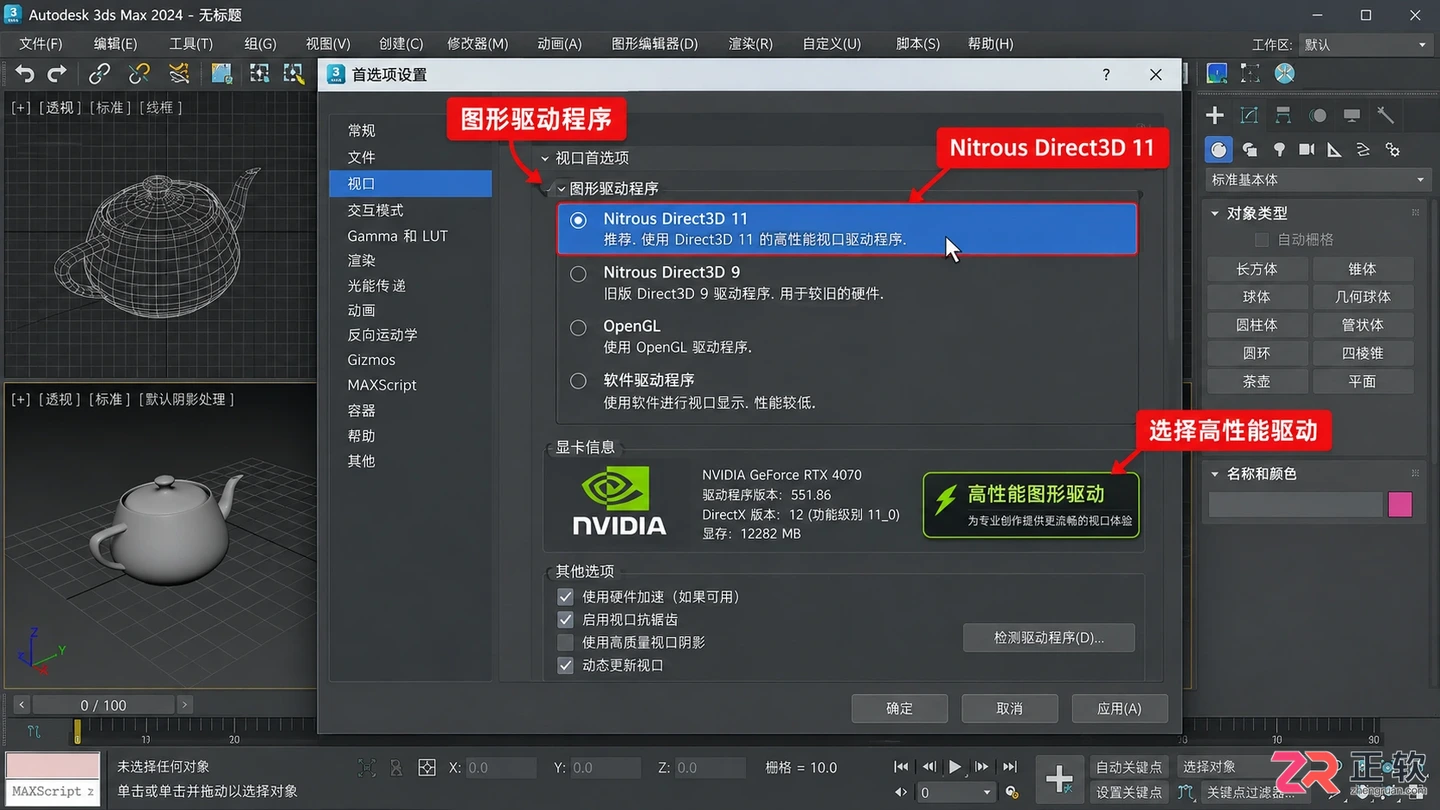Select the Link (chain) tool
Image resolution: width=1440 pixels, height=810 pixels.
tap(99, 74)
